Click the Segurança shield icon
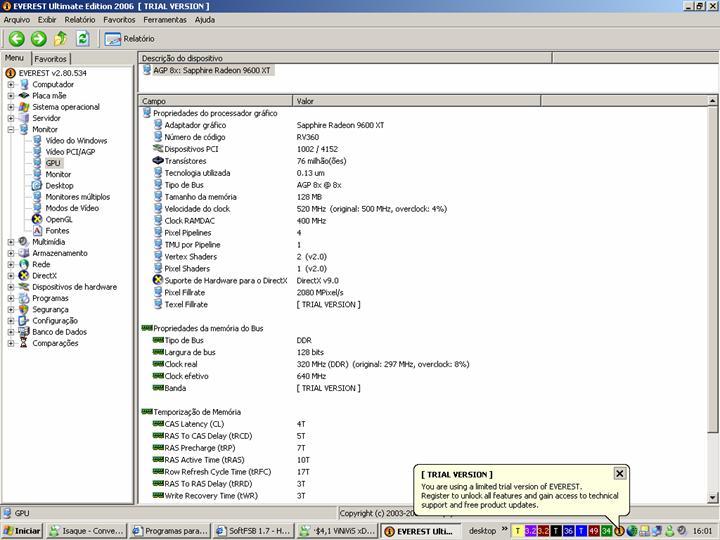Image resolution: width=720 pixels, height=540 pixels. [24, 309]
